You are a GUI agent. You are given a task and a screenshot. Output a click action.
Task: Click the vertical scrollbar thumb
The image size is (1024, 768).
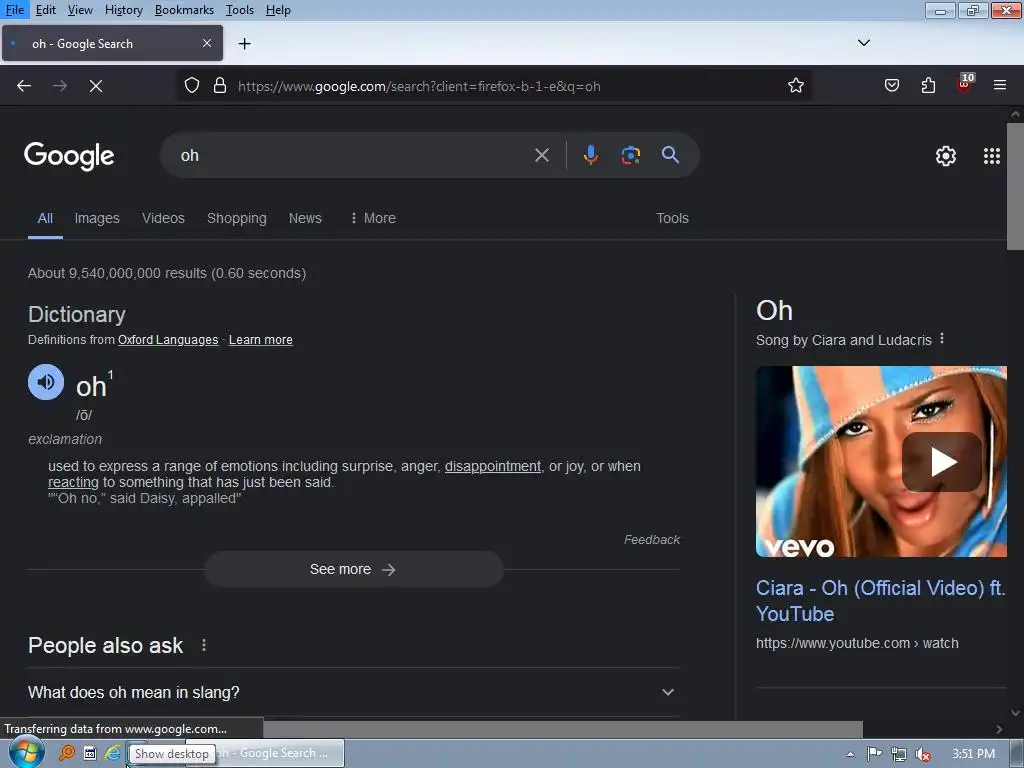1016,186
